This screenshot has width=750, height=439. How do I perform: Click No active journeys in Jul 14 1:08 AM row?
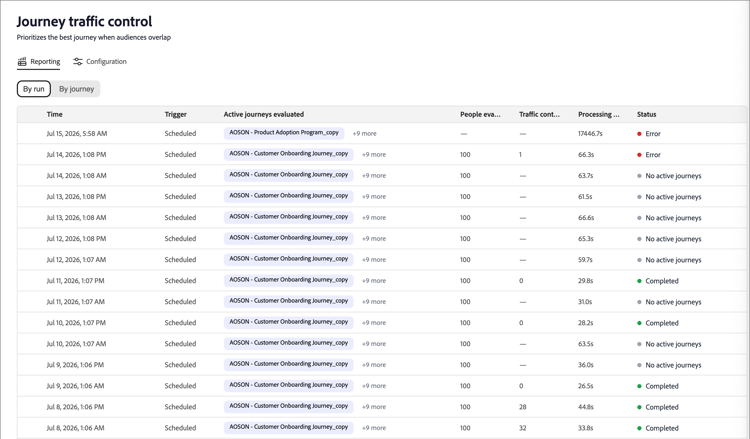[x=669, y=176]
